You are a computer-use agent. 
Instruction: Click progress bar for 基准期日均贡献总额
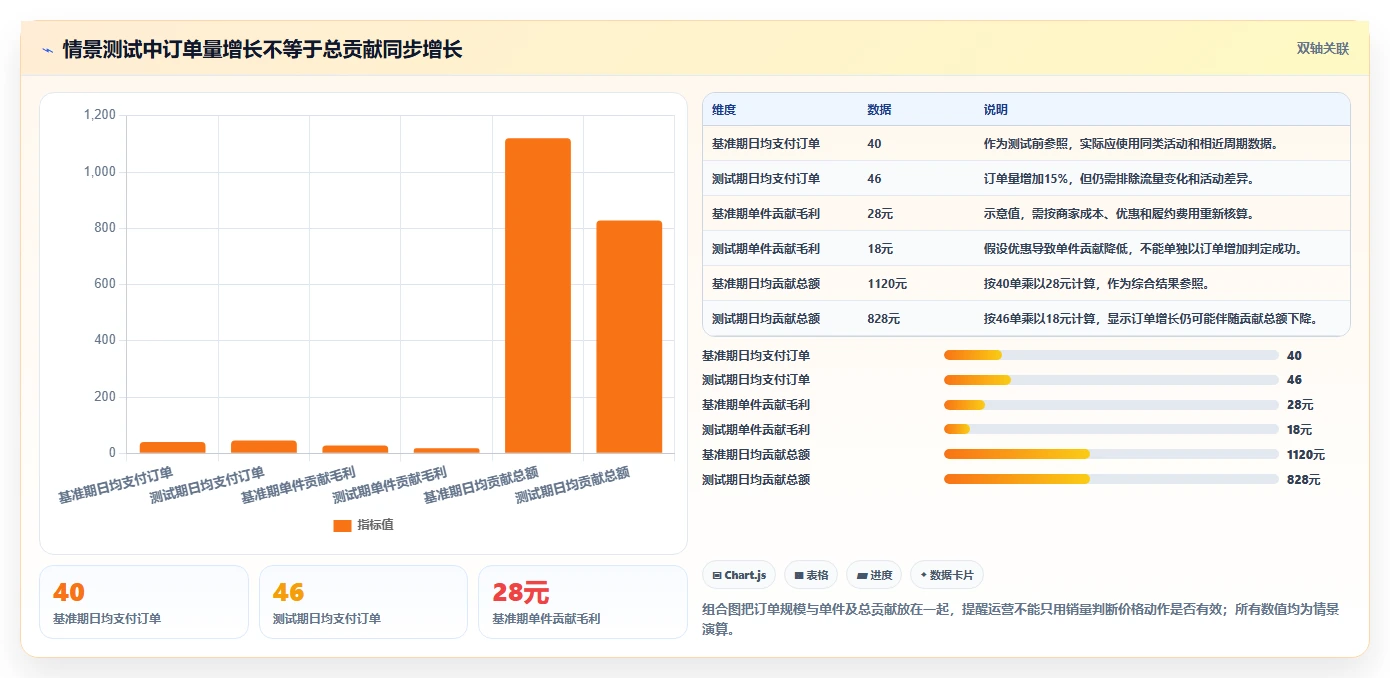1111,455
